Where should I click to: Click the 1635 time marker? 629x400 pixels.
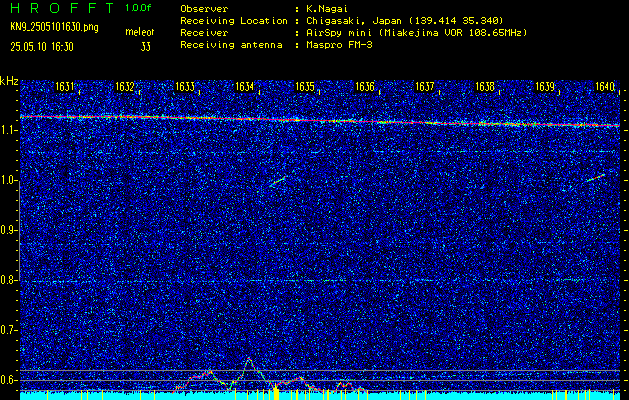click(305, 87)
